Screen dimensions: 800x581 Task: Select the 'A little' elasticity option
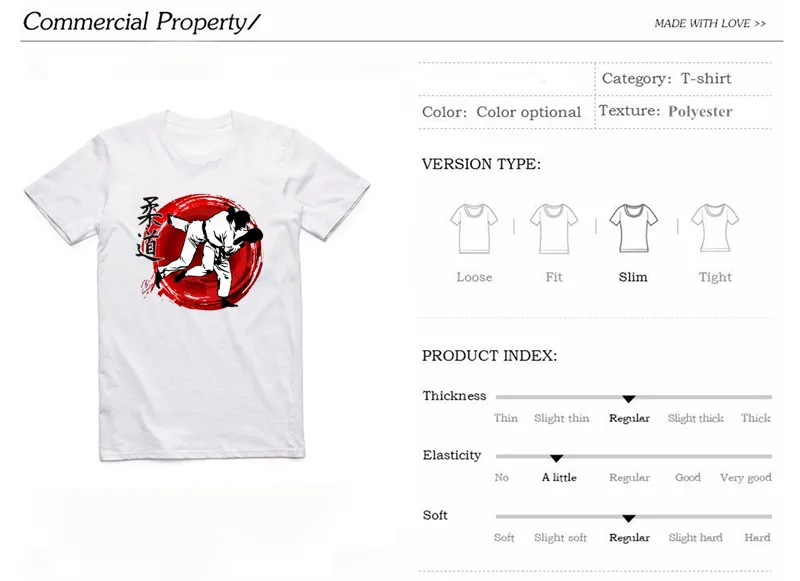[559, 477]
